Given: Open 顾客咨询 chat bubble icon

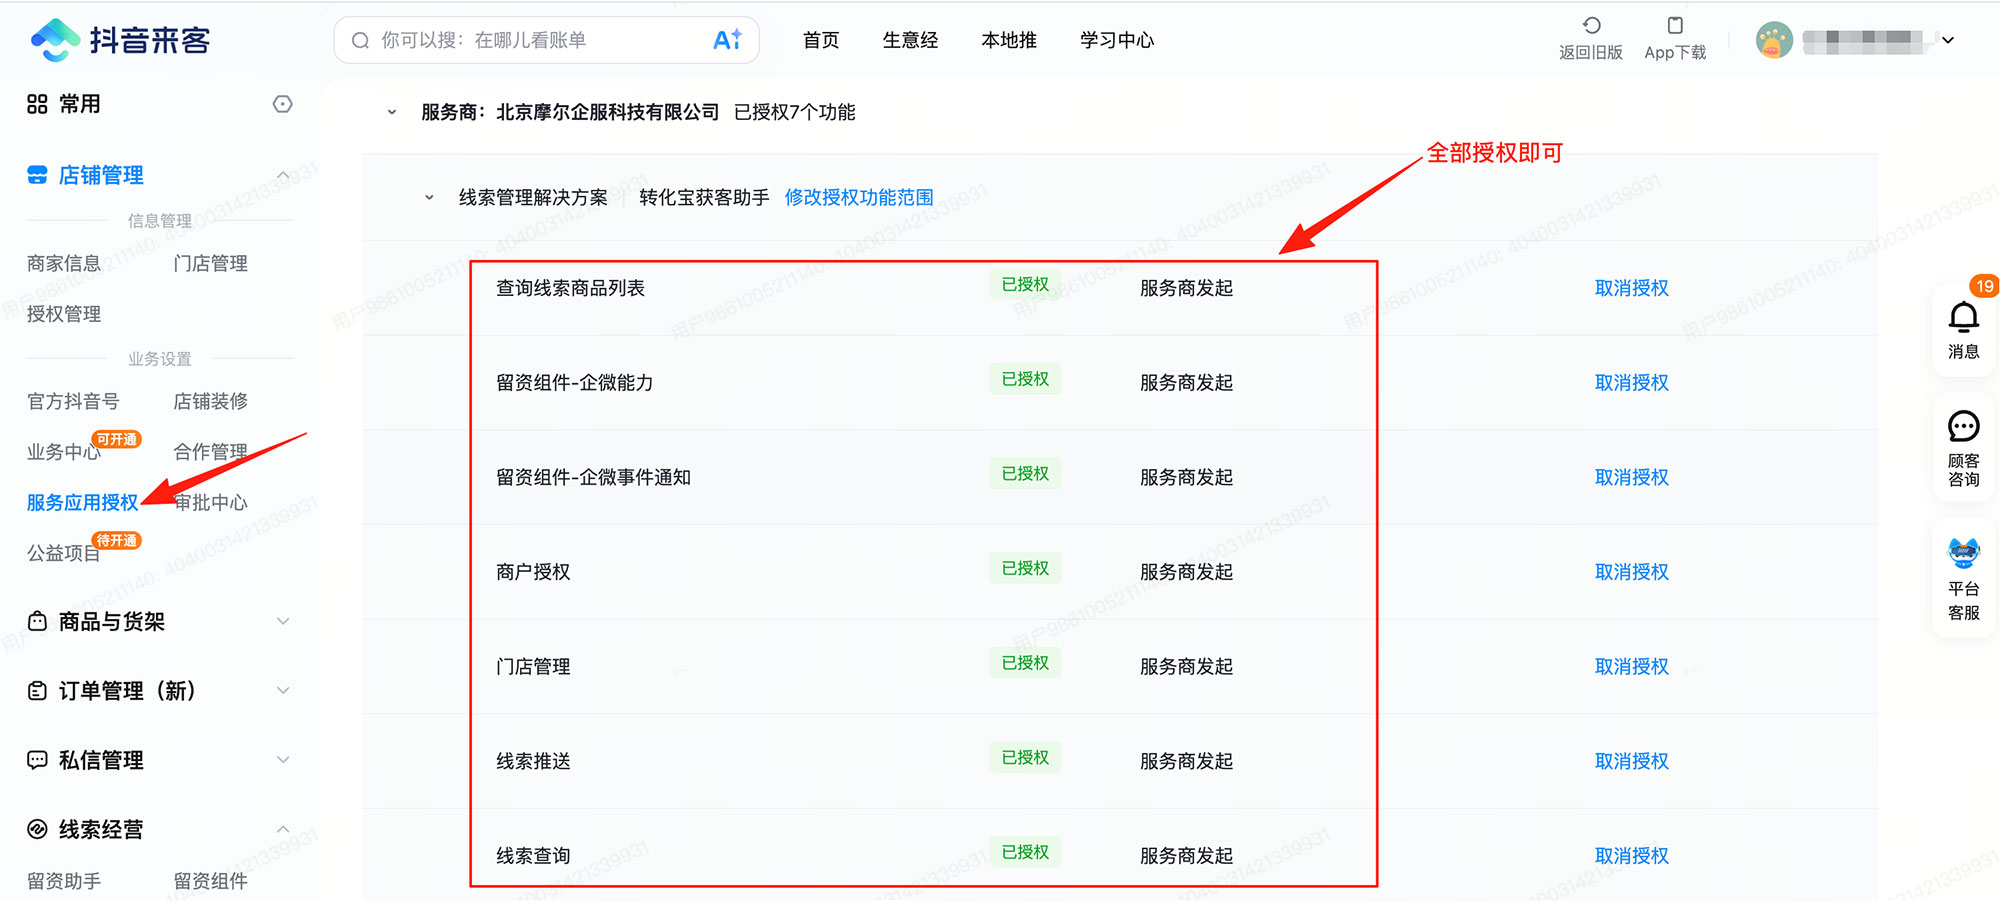Looking at the screenshot, I should point(1963,428).
